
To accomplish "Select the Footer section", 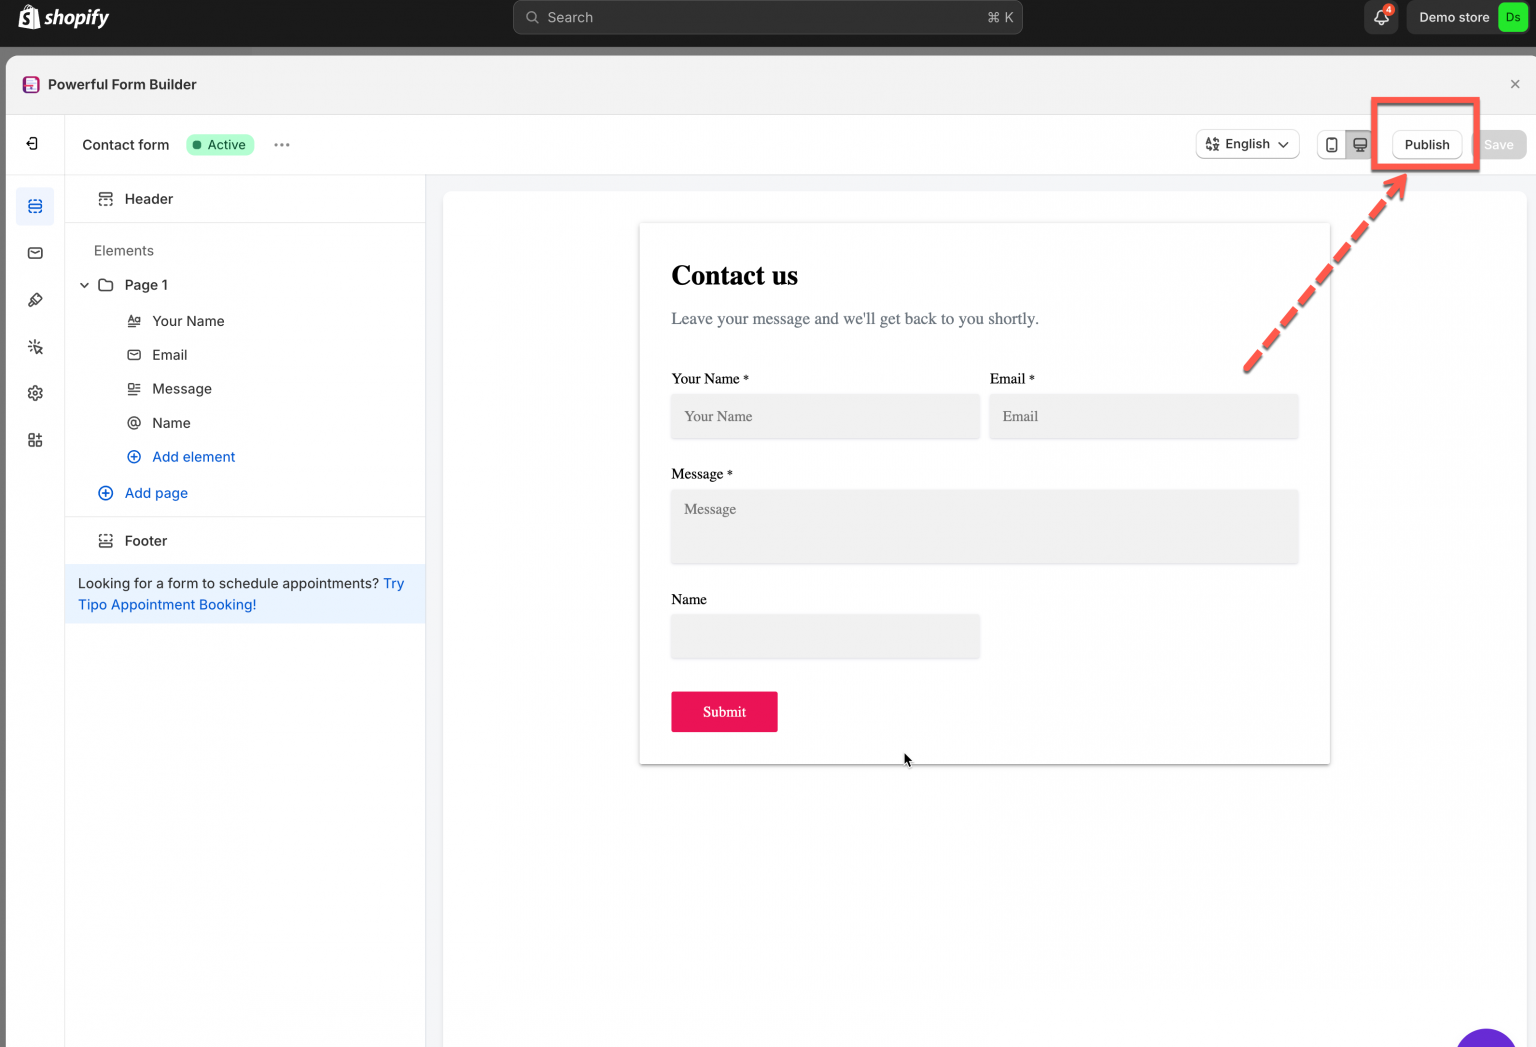I will tap(146, 540).
